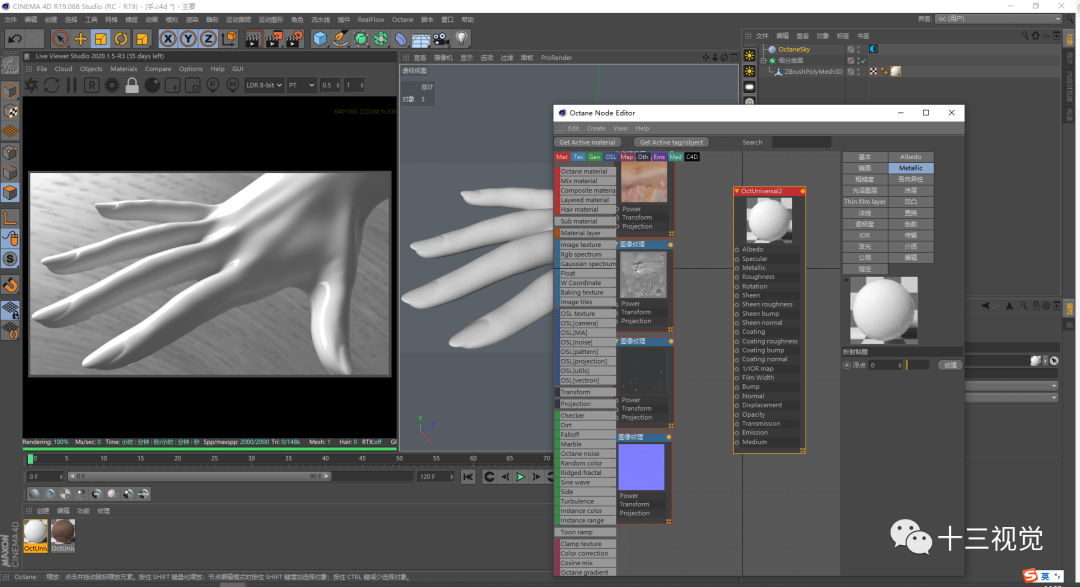
Task: Go to start of timeline
Action: (x=468, y=477)
